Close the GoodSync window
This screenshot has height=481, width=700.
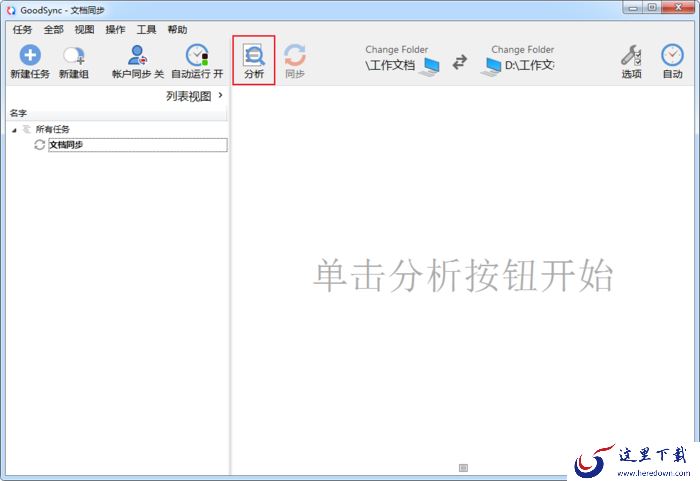678,8
